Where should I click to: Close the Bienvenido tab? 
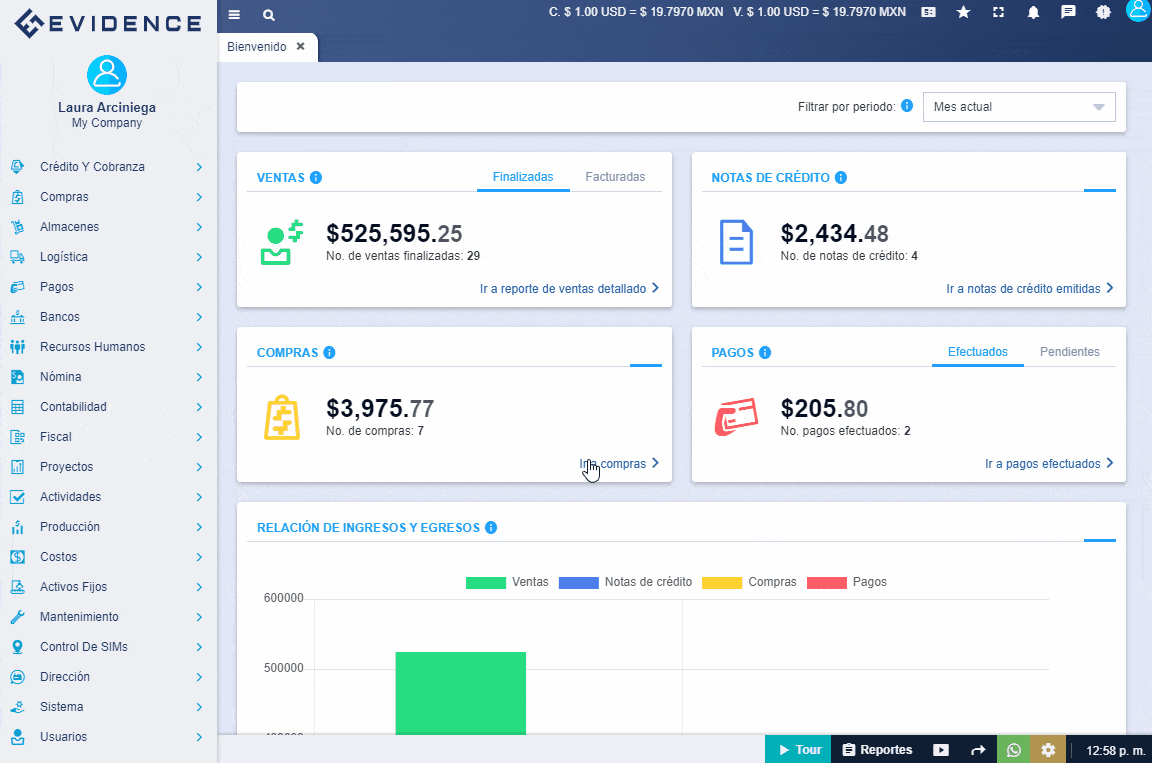click(300, 47)
